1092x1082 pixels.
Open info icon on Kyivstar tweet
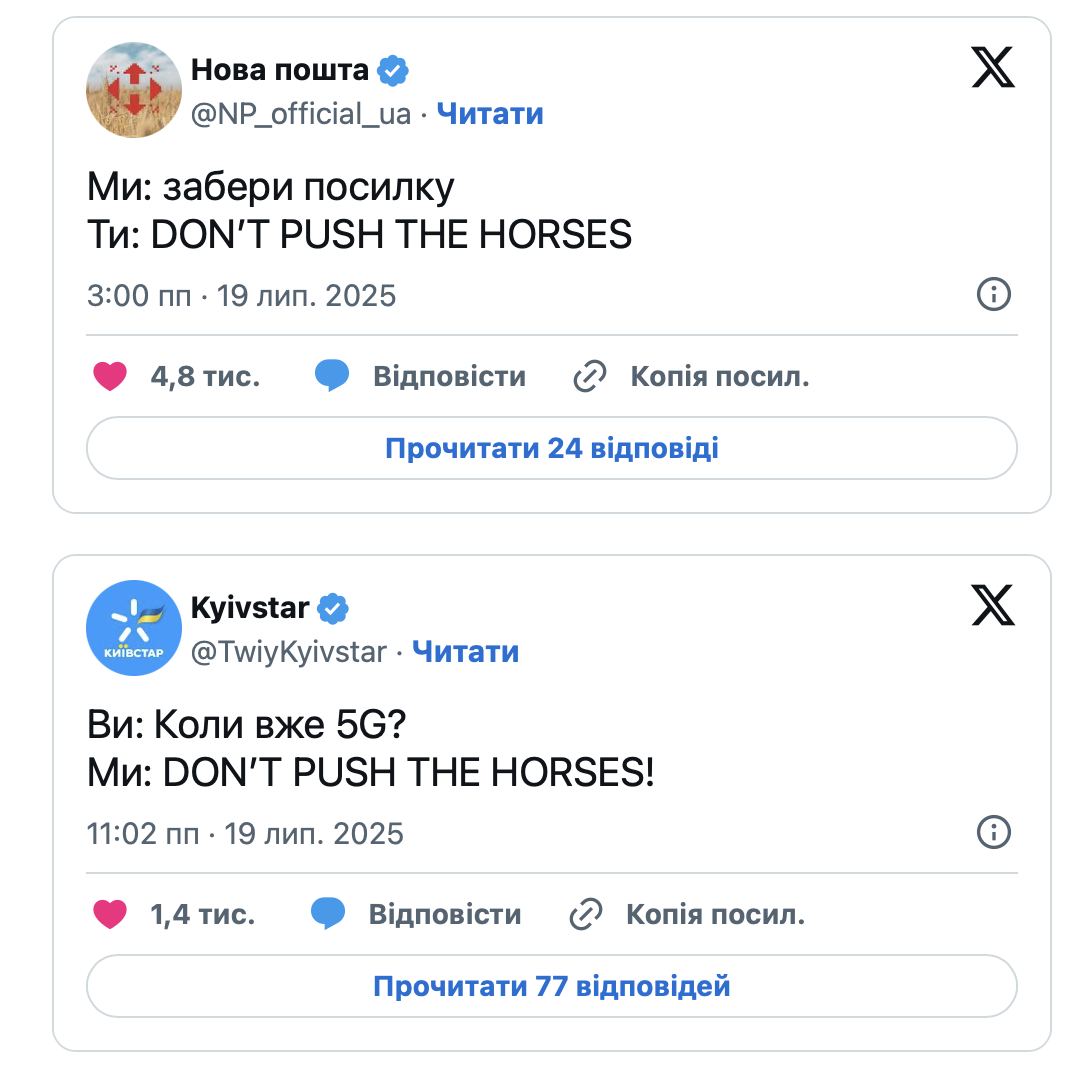coord(993,832)
